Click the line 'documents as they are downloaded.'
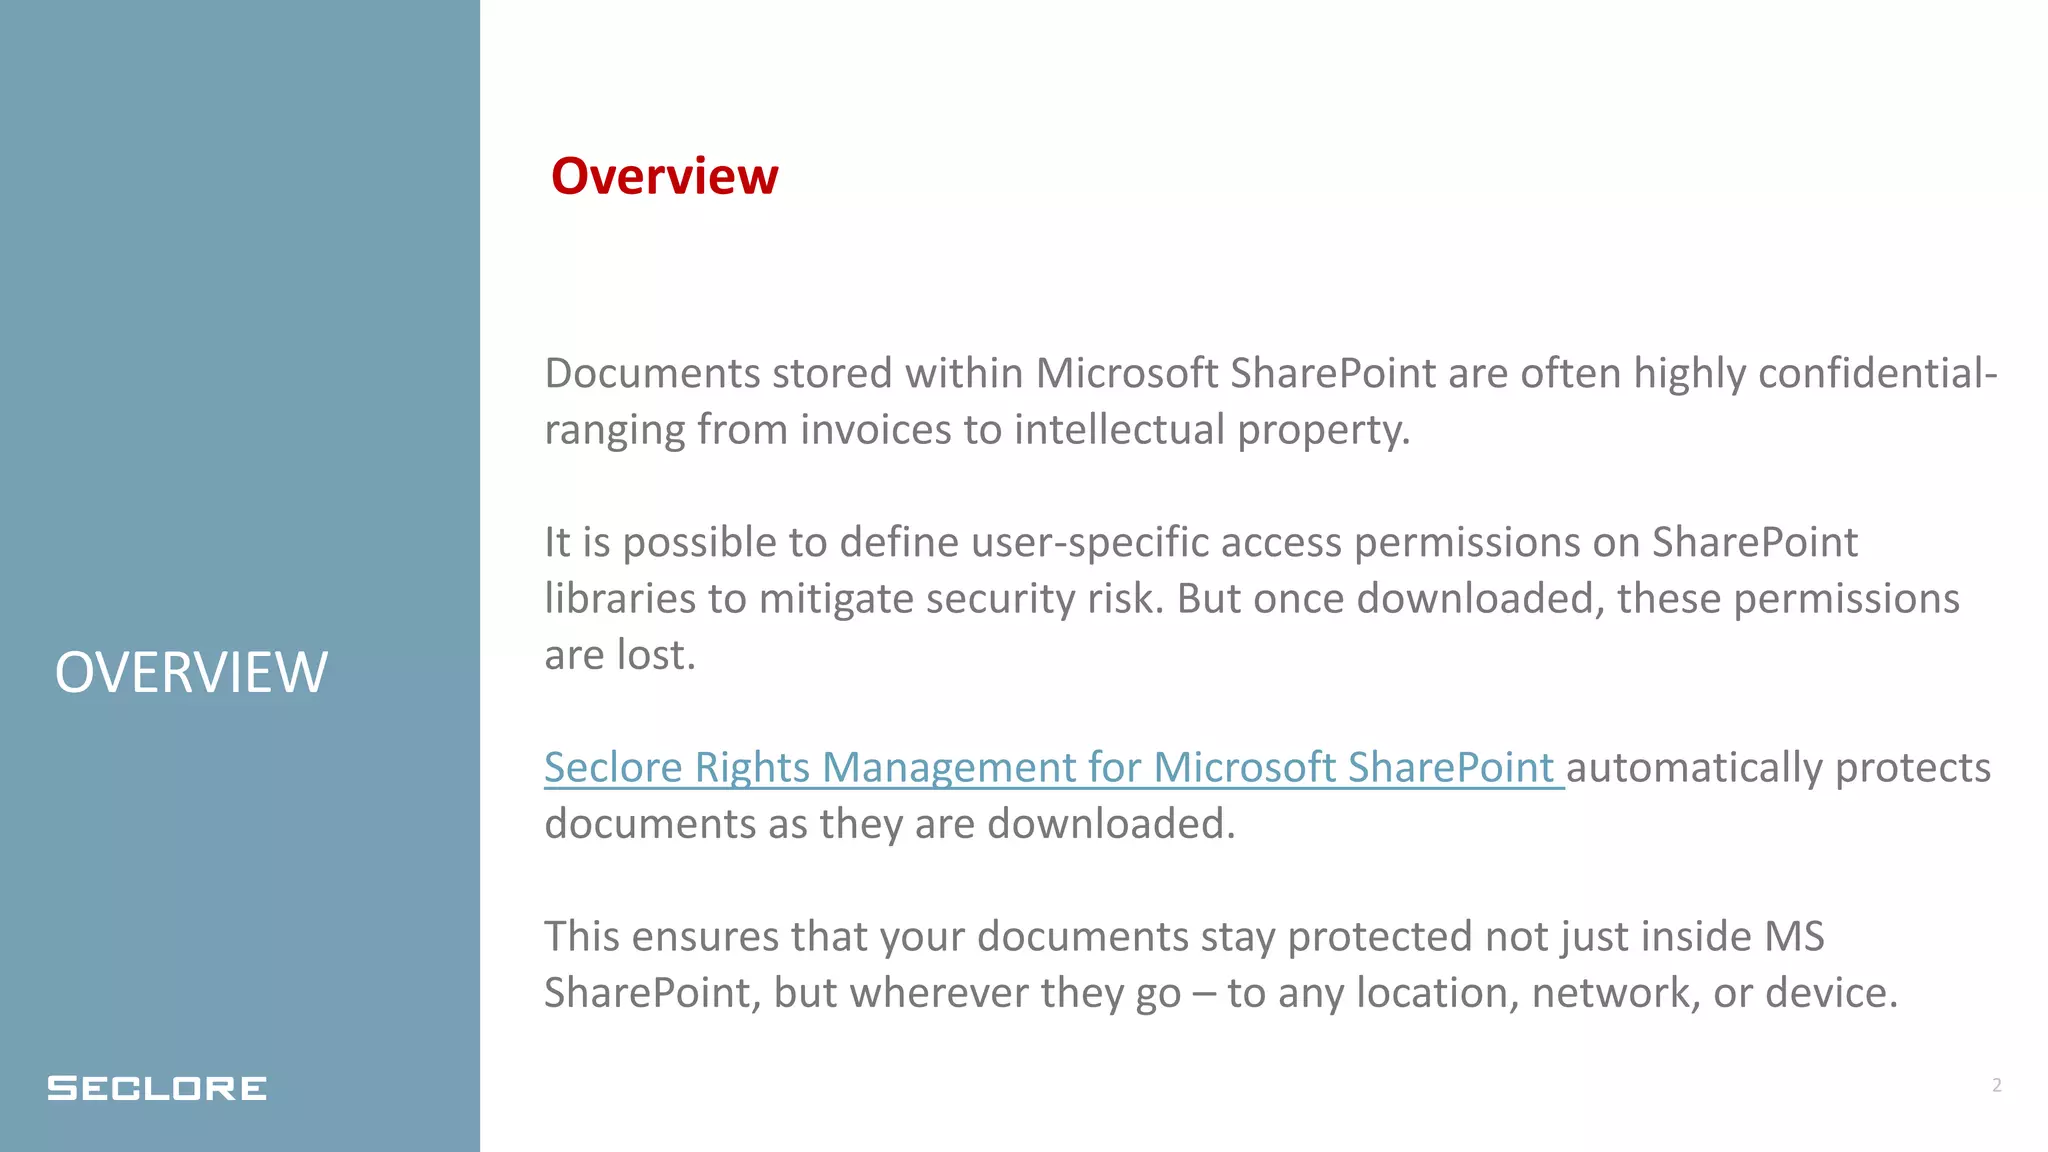2048x1152 pixels. [890, 824]
